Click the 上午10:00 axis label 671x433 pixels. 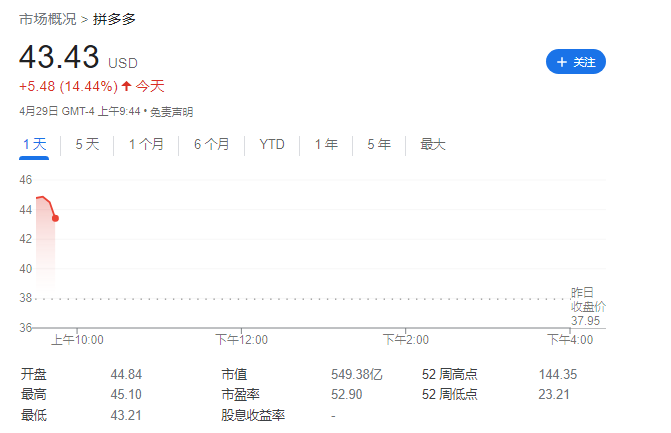point(77,340)
